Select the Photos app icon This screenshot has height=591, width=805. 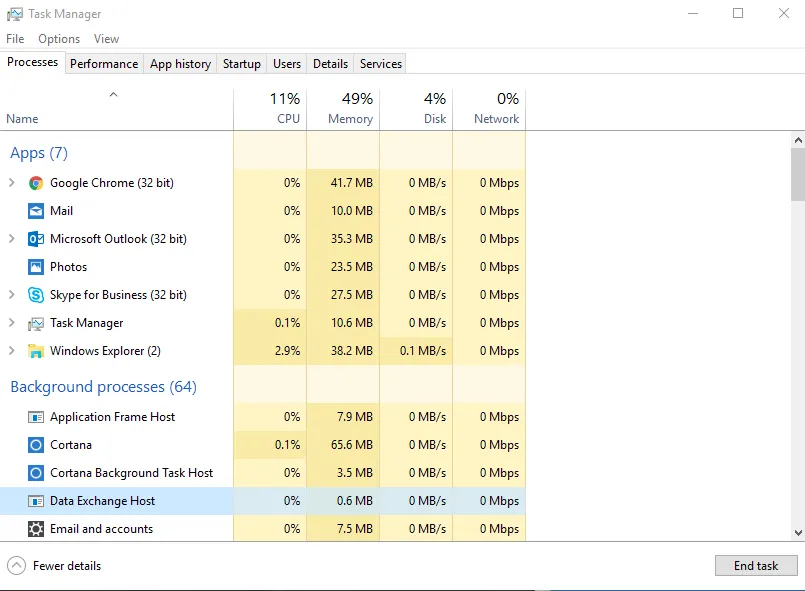(x=36, y=267)
